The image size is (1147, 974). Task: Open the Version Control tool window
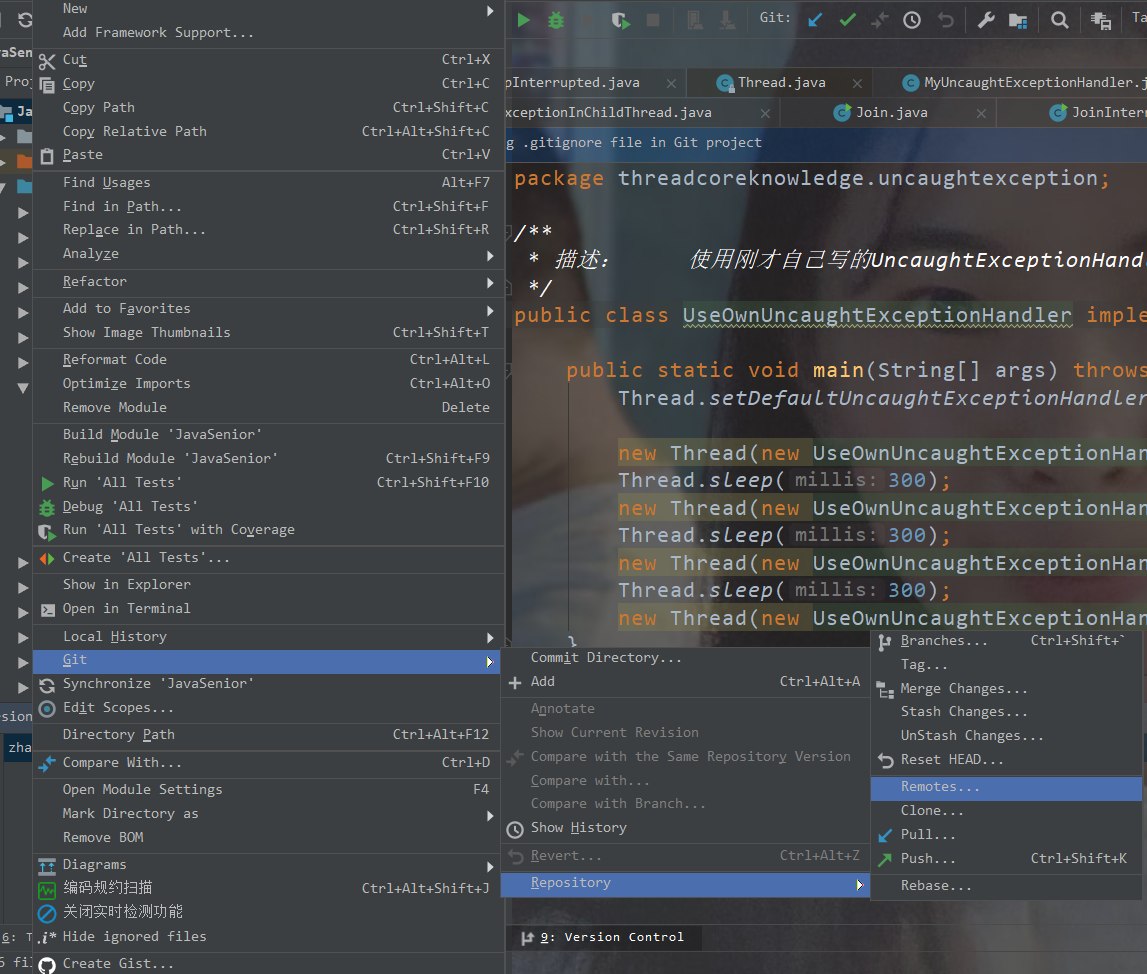[611, 937]
